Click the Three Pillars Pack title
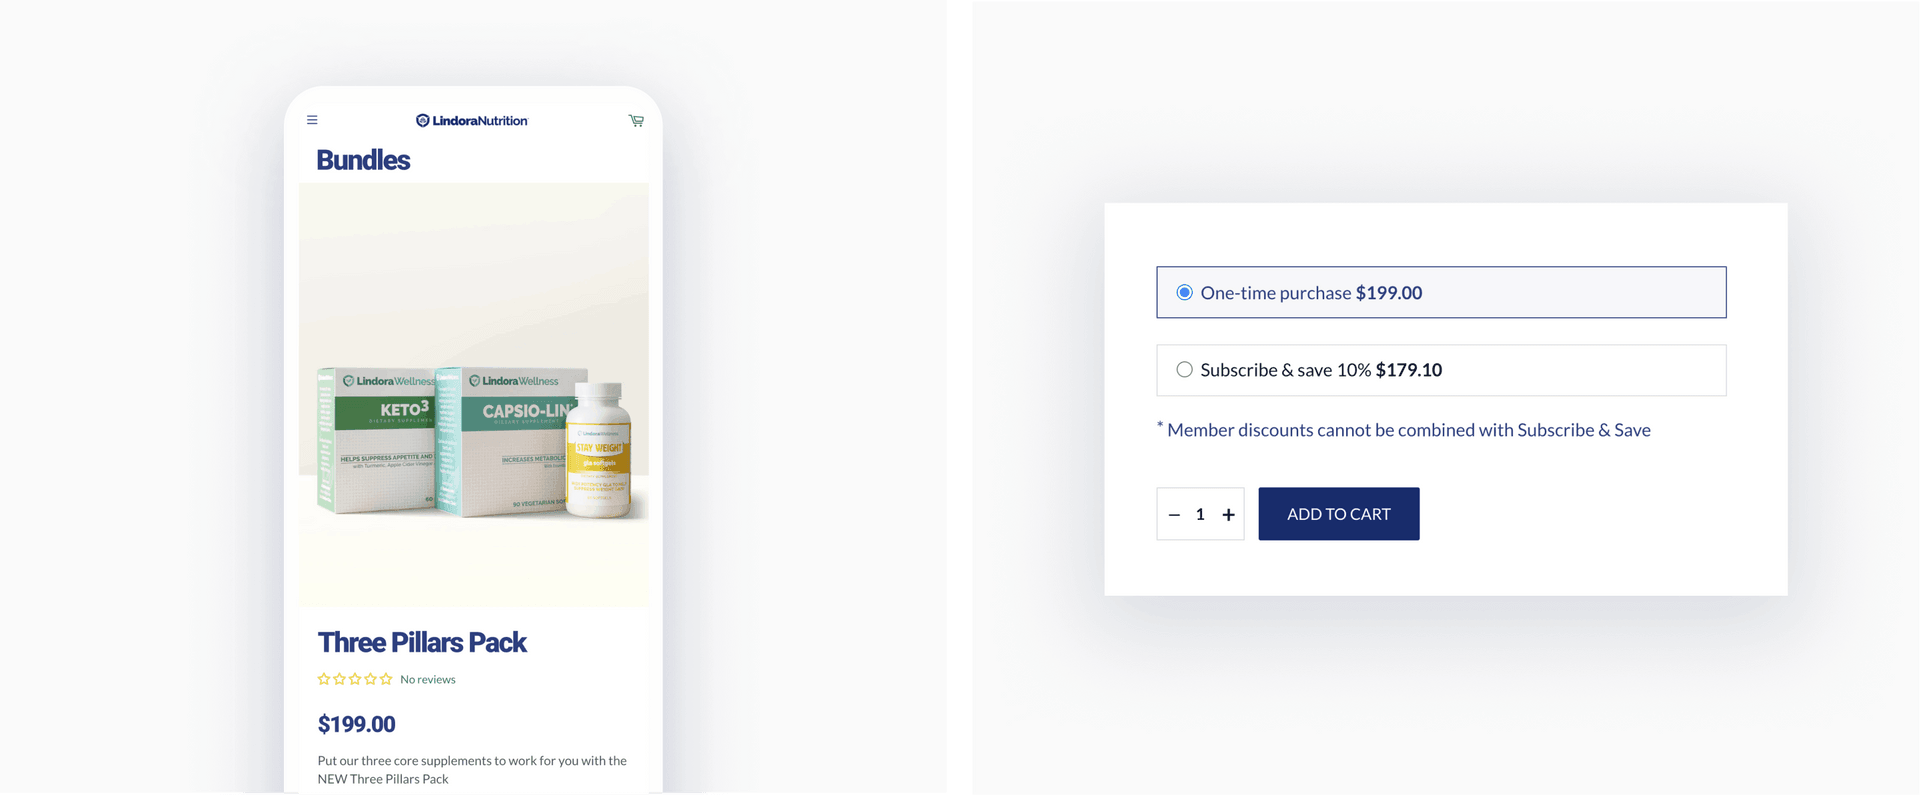Image resolution: width=1920 pixels, height=797 pixels. (x=422, y=642)
